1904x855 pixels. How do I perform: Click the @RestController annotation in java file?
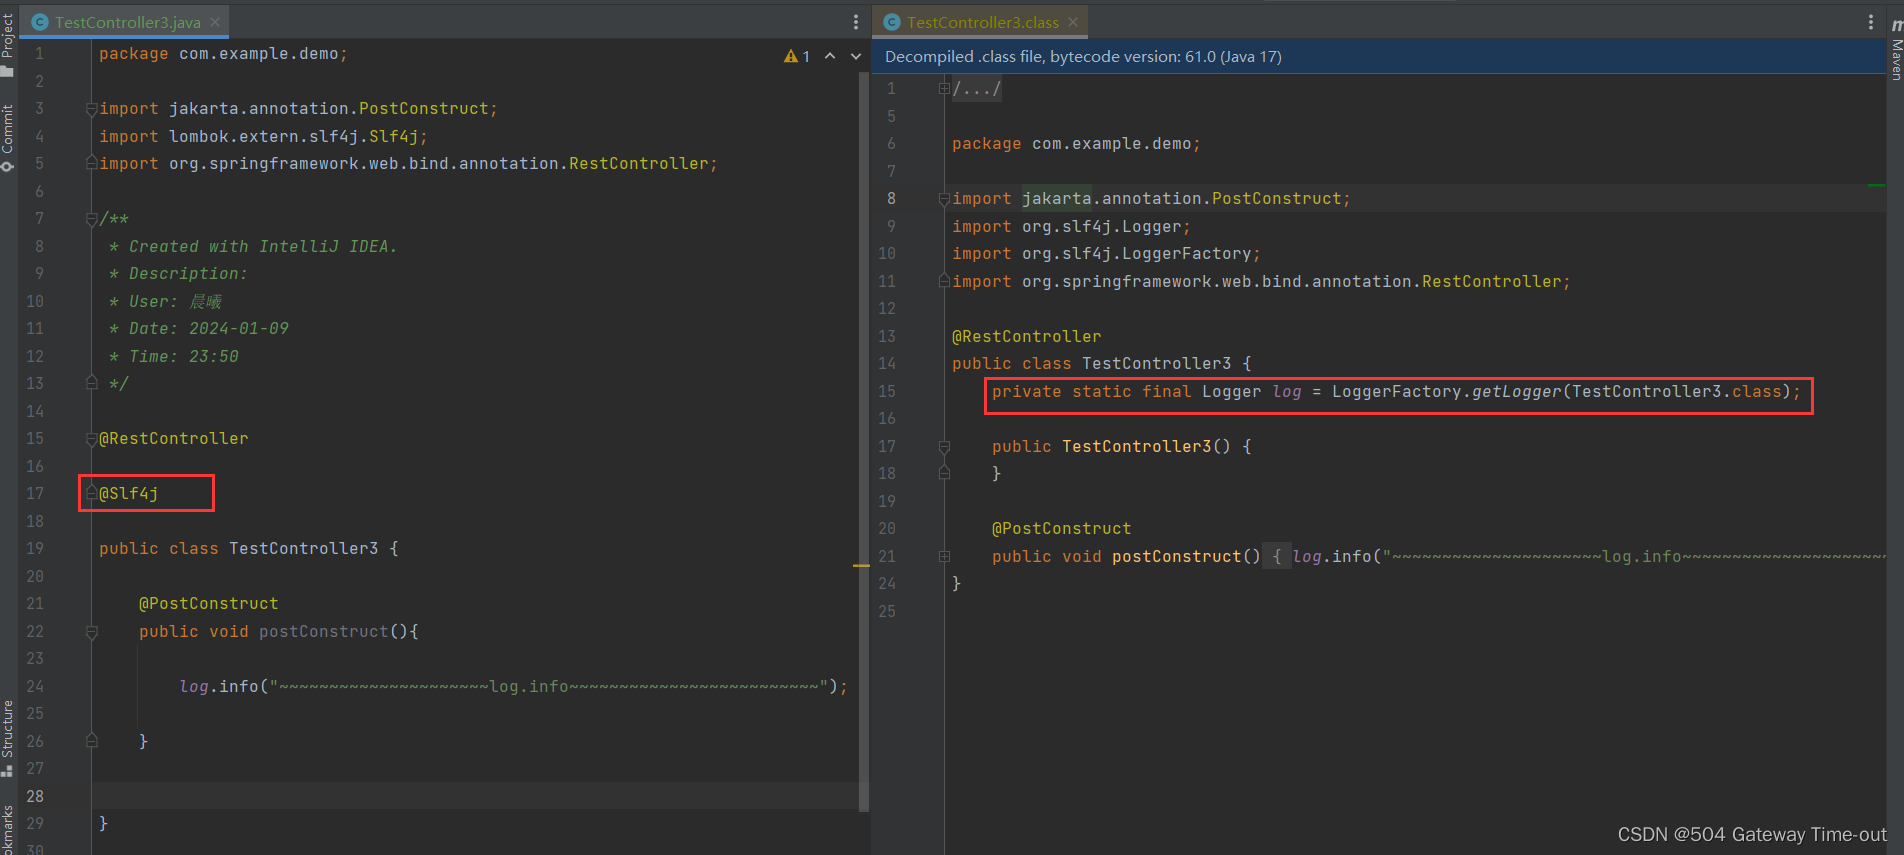click(x=174, y=438)
